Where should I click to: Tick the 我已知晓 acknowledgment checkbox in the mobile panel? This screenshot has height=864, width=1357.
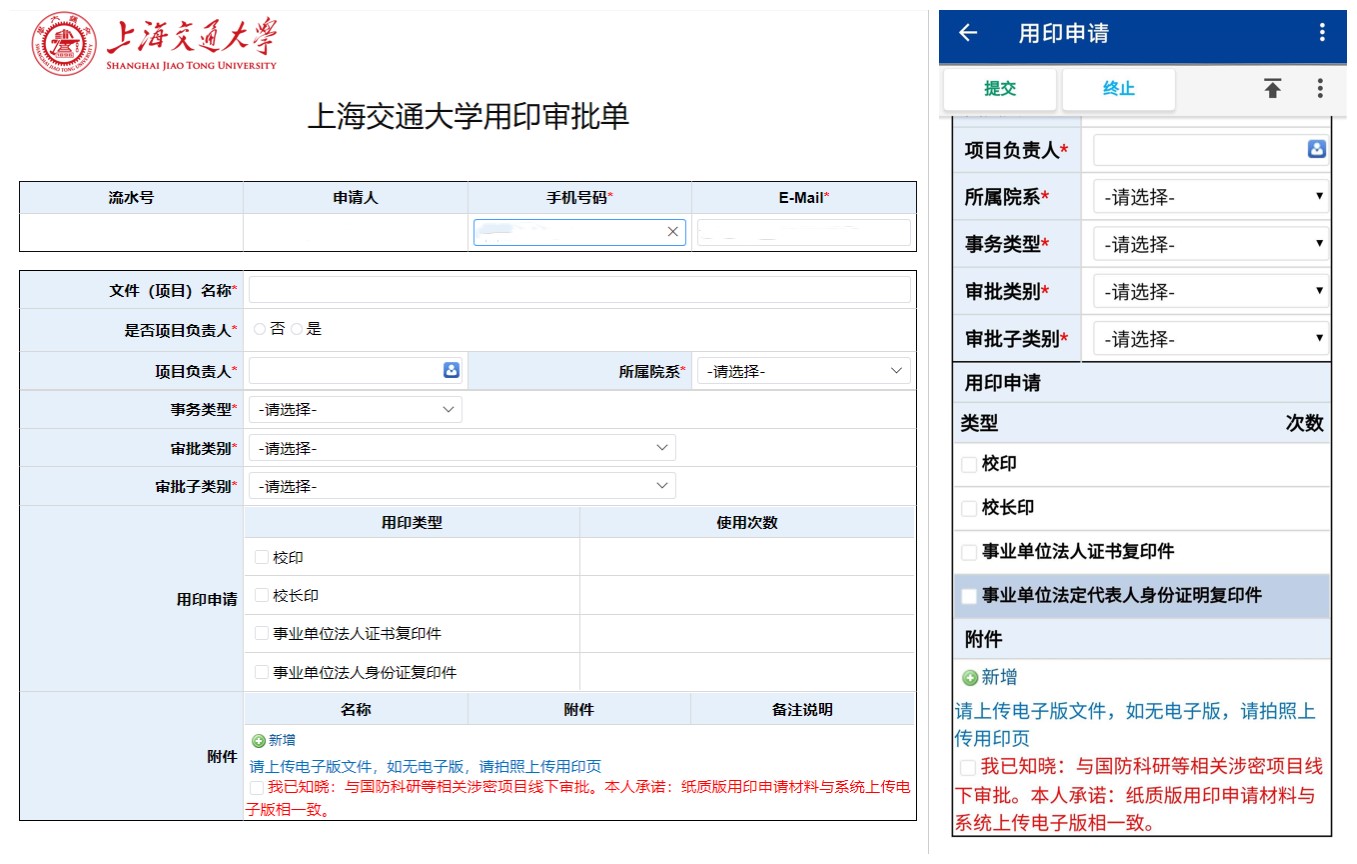tap(968, 768)
